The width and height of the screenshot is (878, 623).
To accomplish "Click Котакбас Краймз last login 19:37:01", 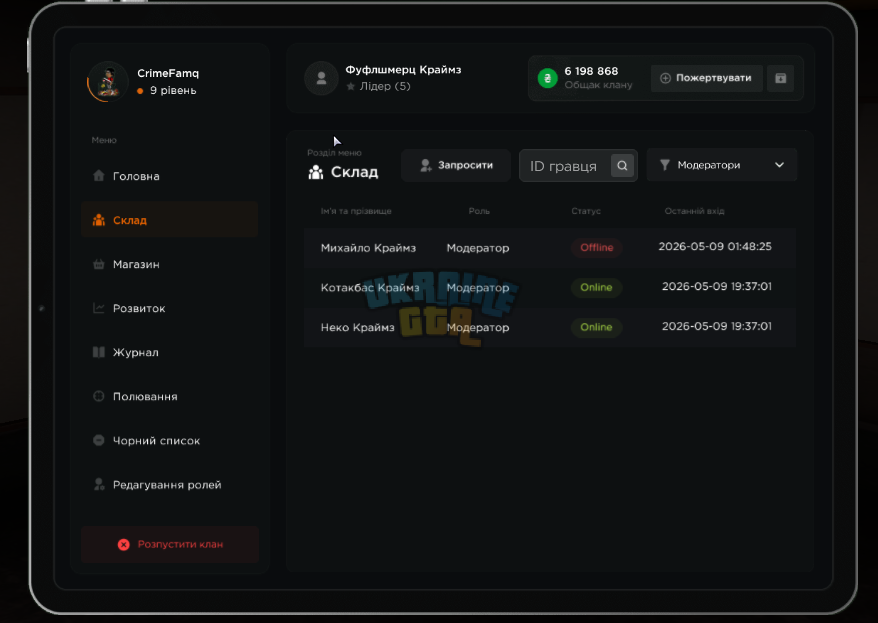I will click(x=717, y=286).
